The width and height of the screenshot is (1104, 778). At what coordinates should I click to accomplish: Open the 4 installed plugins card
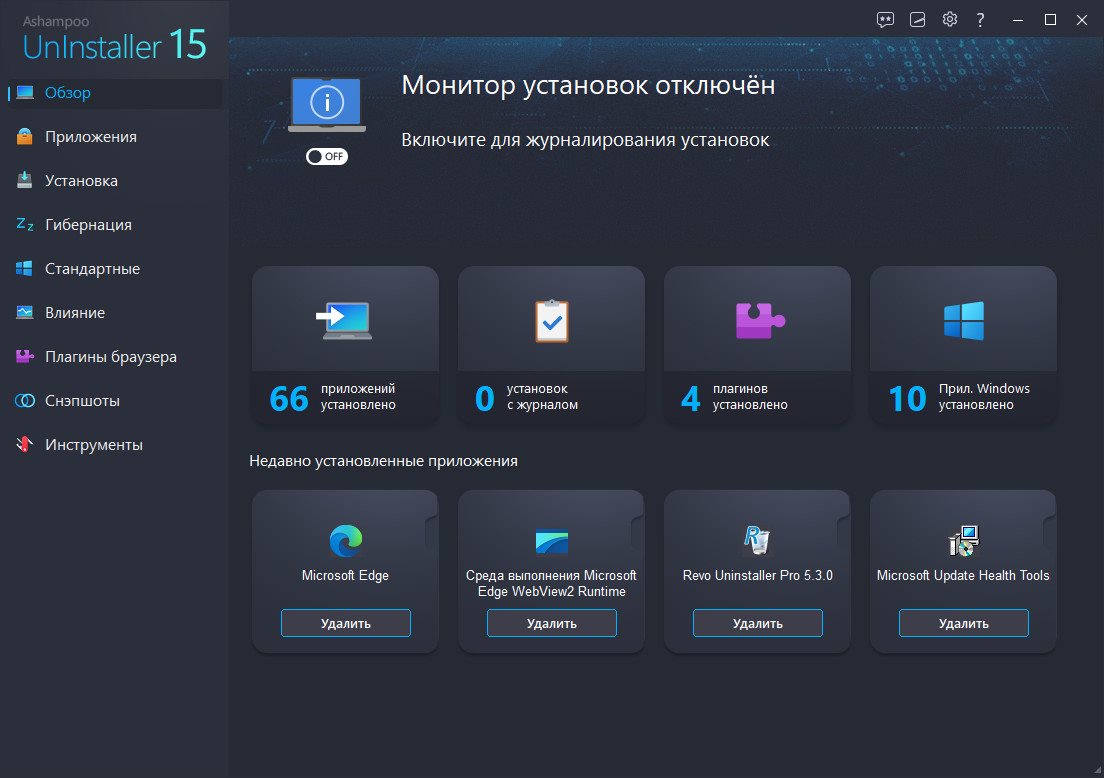[x=758, y=345]
